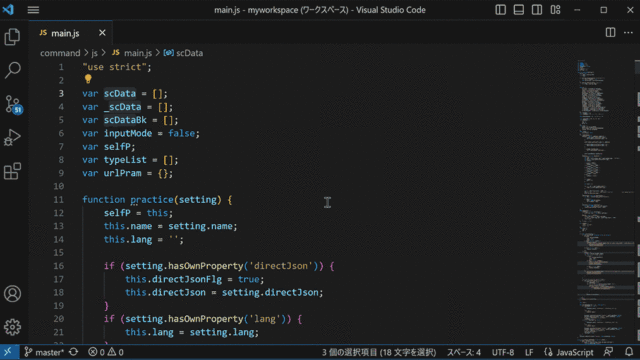The height and width of the screenshot is (360, 640).
Task: Switch git branch via master* status item
Action: tap(44, 352)
